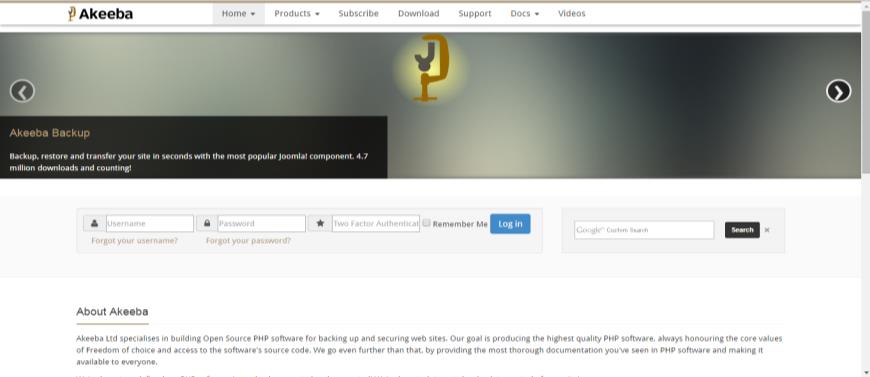This screenshot has width=870, height=377.
Task: Open the Download menu item
Action: 418,13
